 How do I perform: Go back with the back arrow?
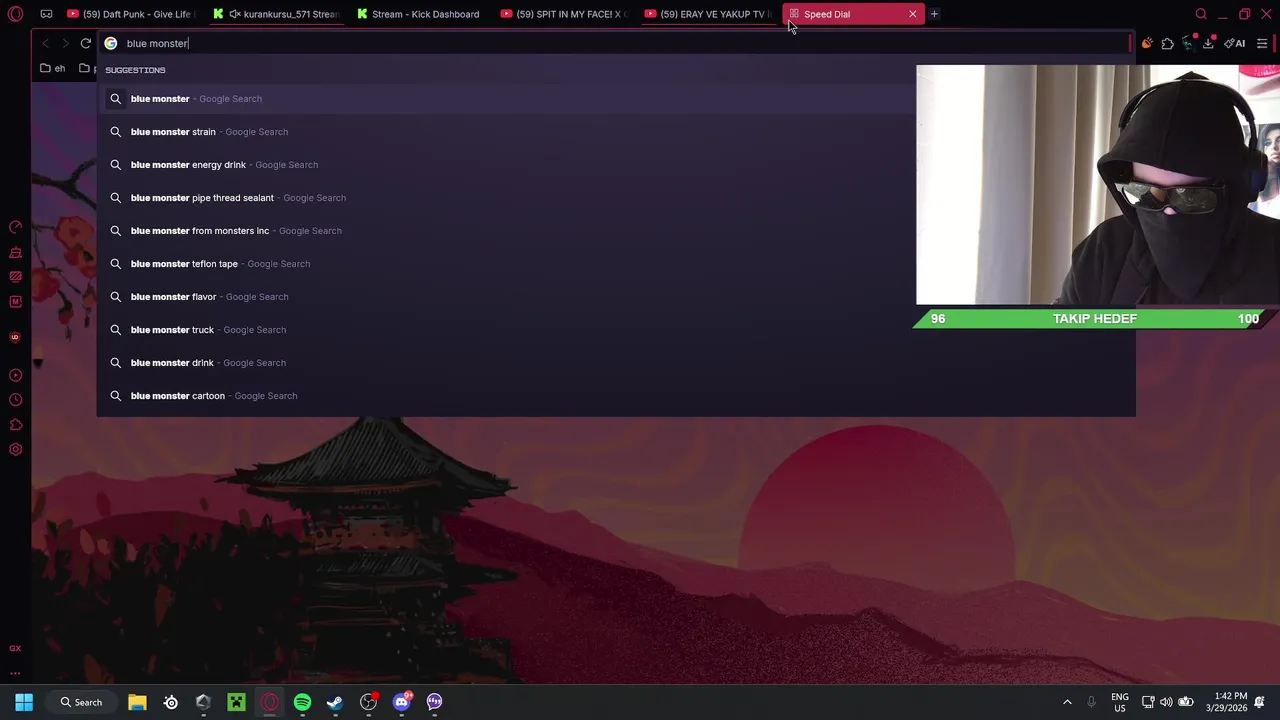45,43
